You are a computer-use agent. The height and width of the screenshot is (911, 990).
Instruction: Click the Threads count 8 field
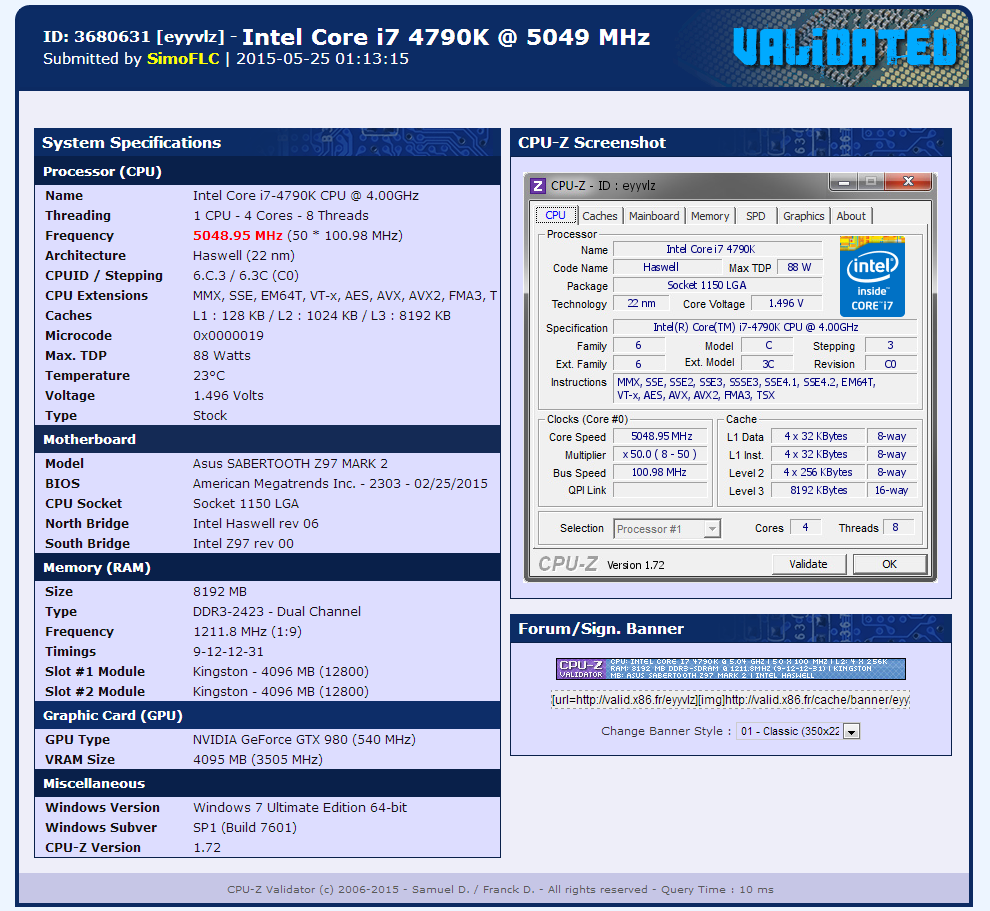pyautogui.click(x=898, y=527)
